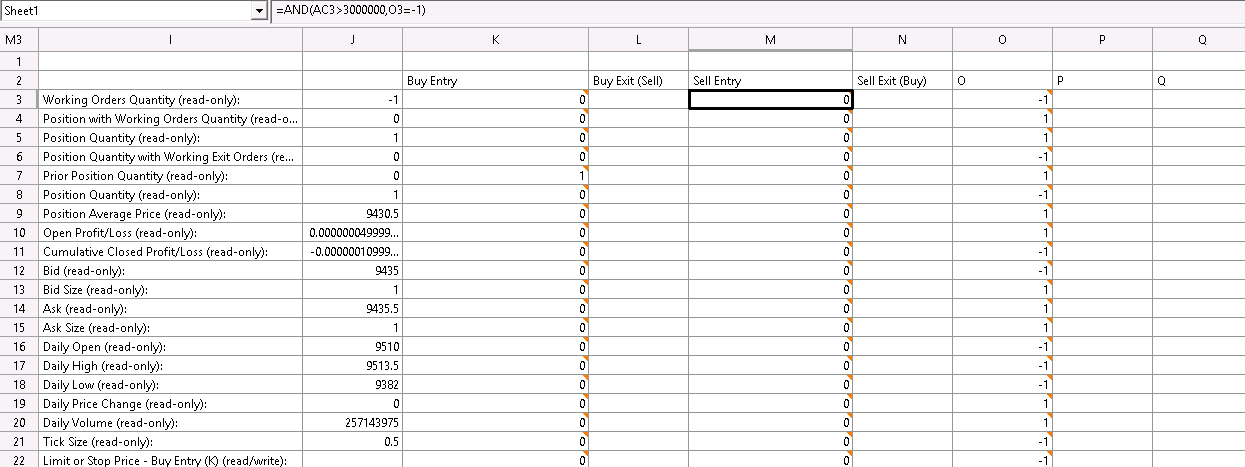Viewport: 1245px width, 467px height.
Task: Select the Daily Volume value 257143975
Action: click(352, 423)
